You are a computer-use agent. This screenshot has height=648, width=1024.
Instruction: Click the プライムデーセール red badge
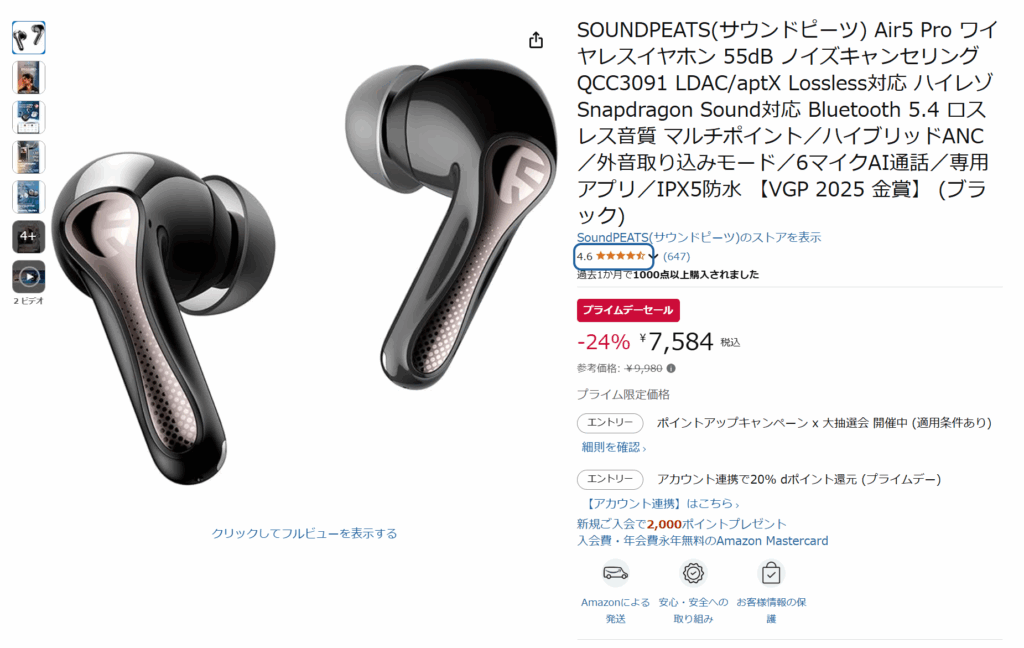tap(628, 310)
